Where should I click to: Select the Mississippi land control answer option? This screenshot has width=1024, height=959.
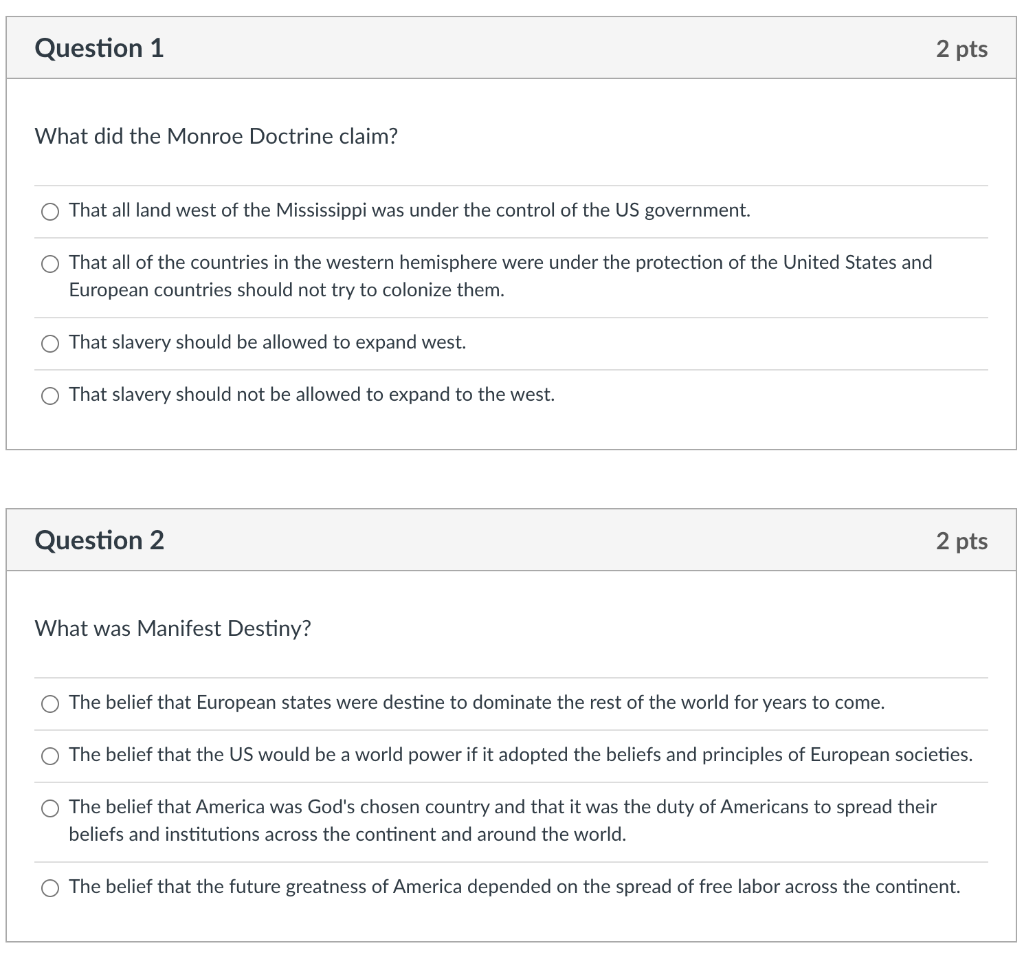[49, 211]
